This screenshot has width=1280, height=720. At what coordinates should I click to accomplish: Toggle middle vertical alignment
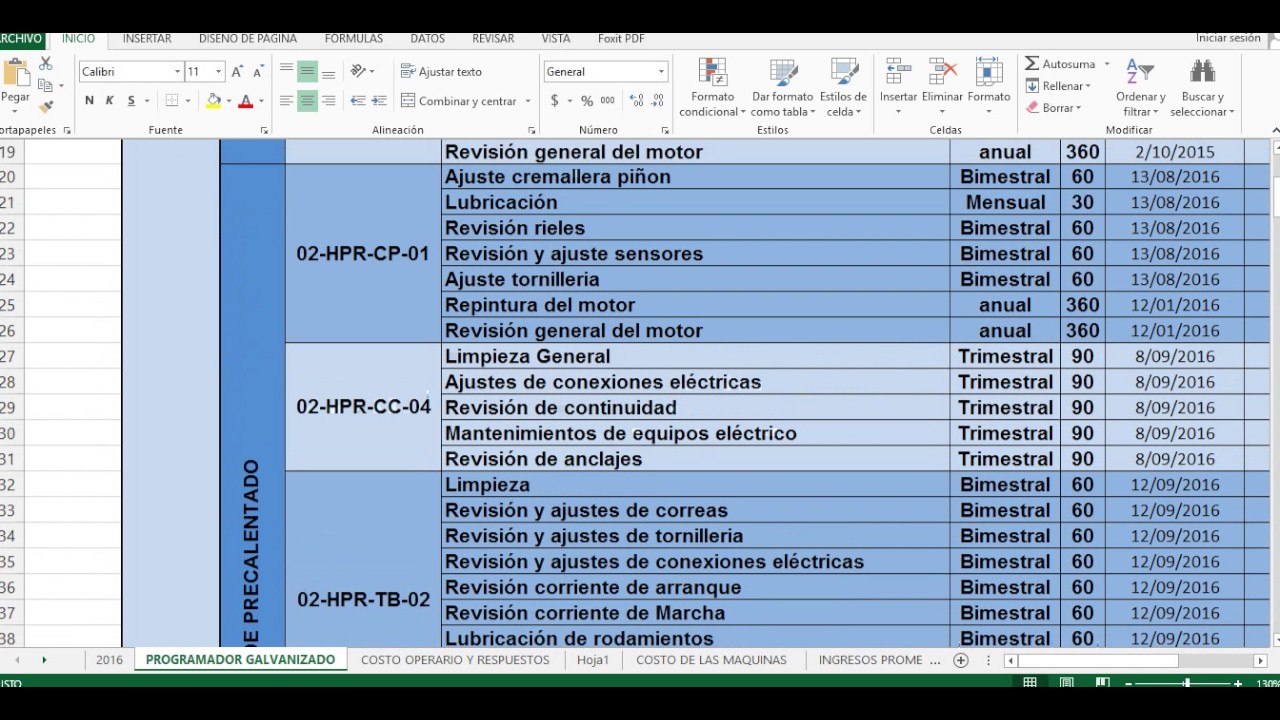[x=307, y=72]
